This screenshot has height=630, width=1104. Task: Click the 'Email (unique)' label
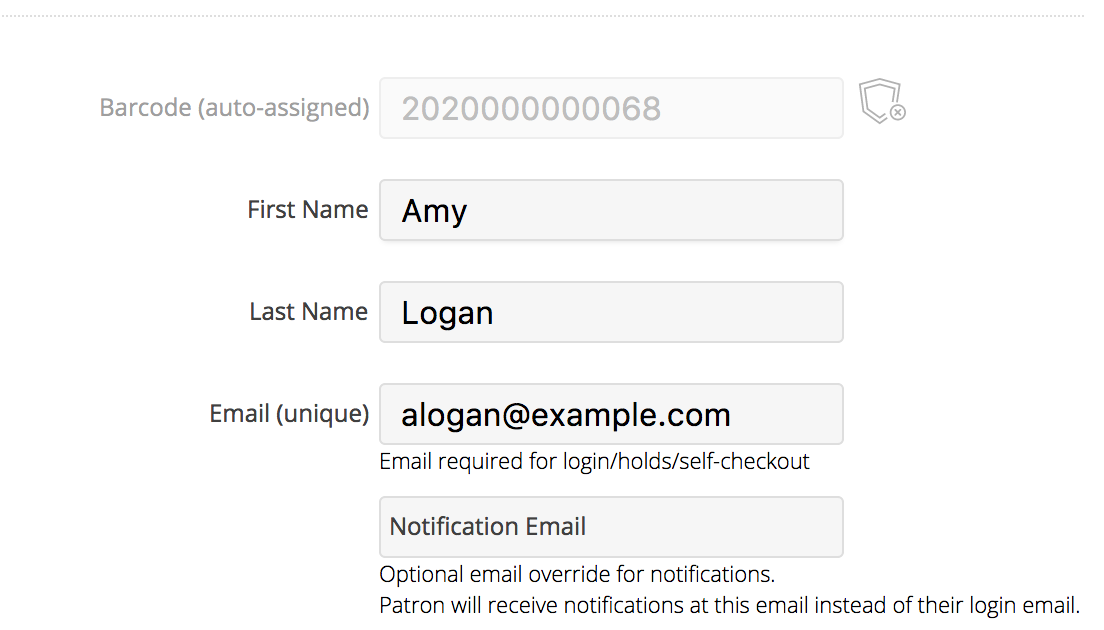[x=289, y=414]
